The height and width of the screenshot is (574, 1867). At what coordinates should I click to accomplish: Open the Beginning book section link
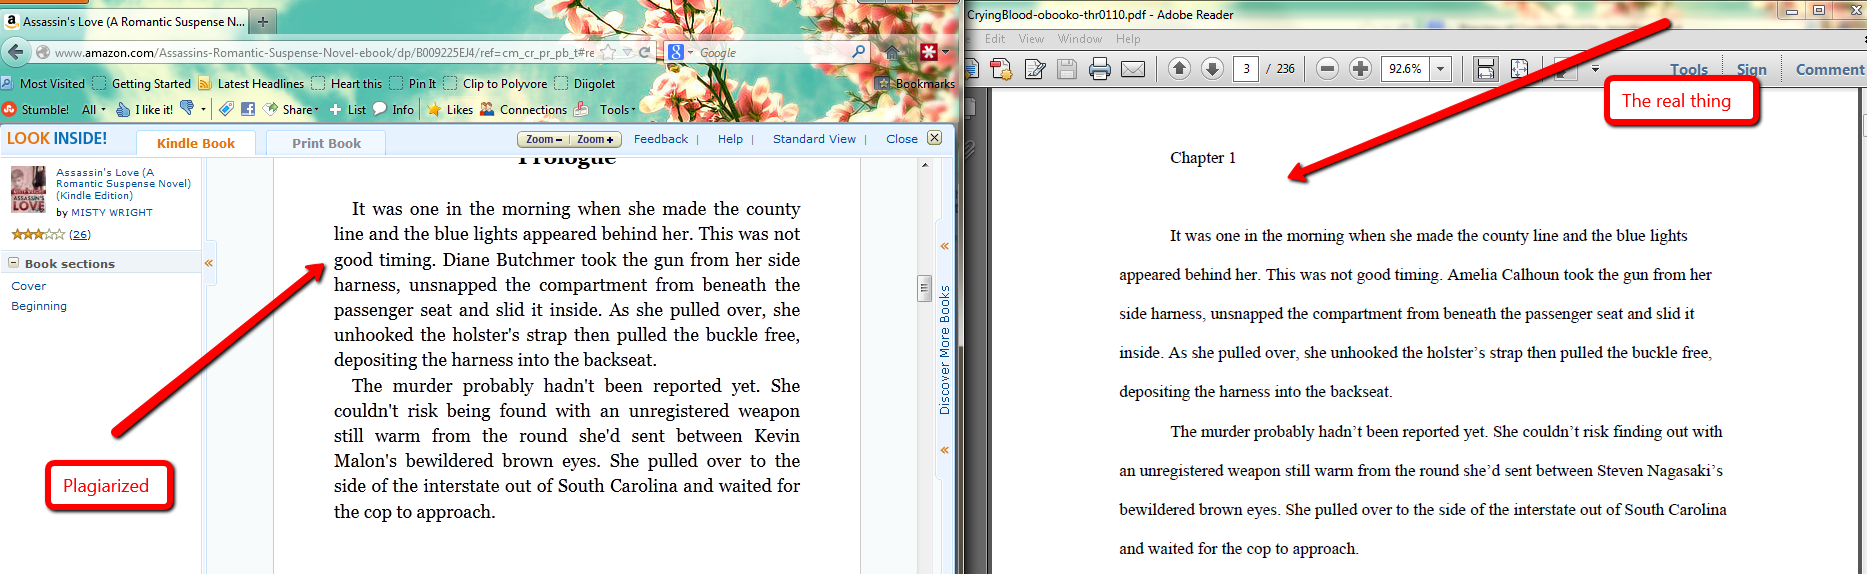[39, 306]
